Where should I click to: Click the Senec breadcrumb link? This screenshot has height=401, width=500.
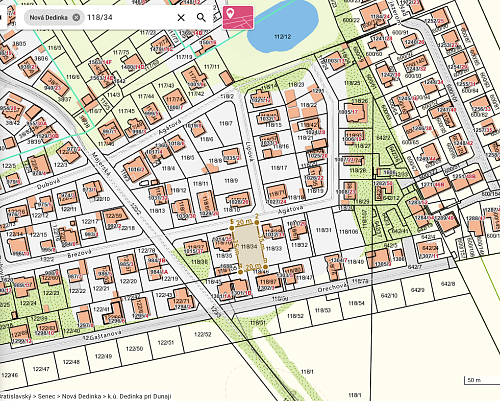tap(46, 396)
